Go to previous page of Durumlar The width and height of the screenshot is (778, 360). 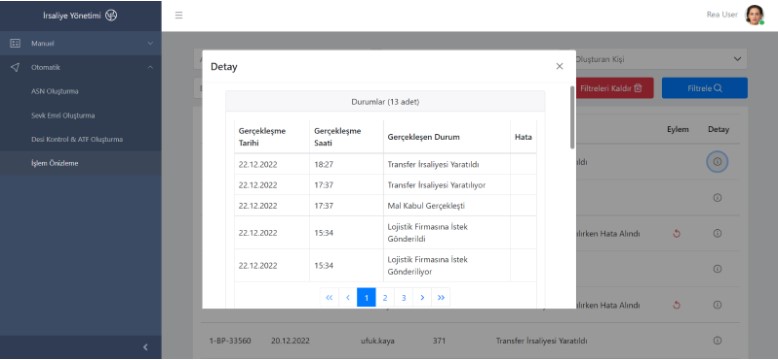348,298
